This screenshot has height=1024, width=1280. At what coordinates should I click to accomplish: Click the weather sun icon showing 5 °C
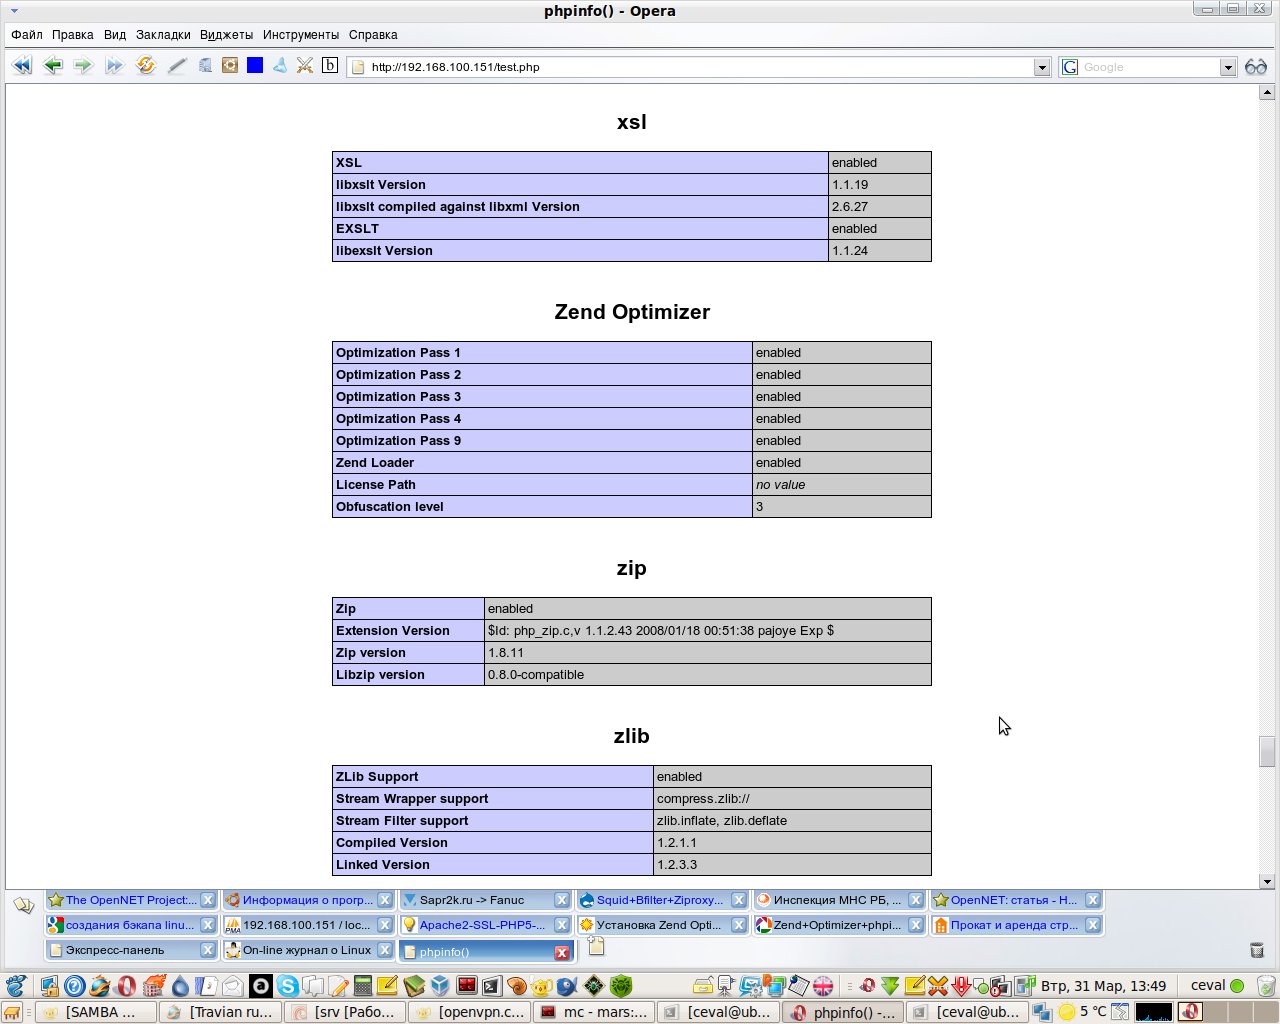point(1067,1012)
